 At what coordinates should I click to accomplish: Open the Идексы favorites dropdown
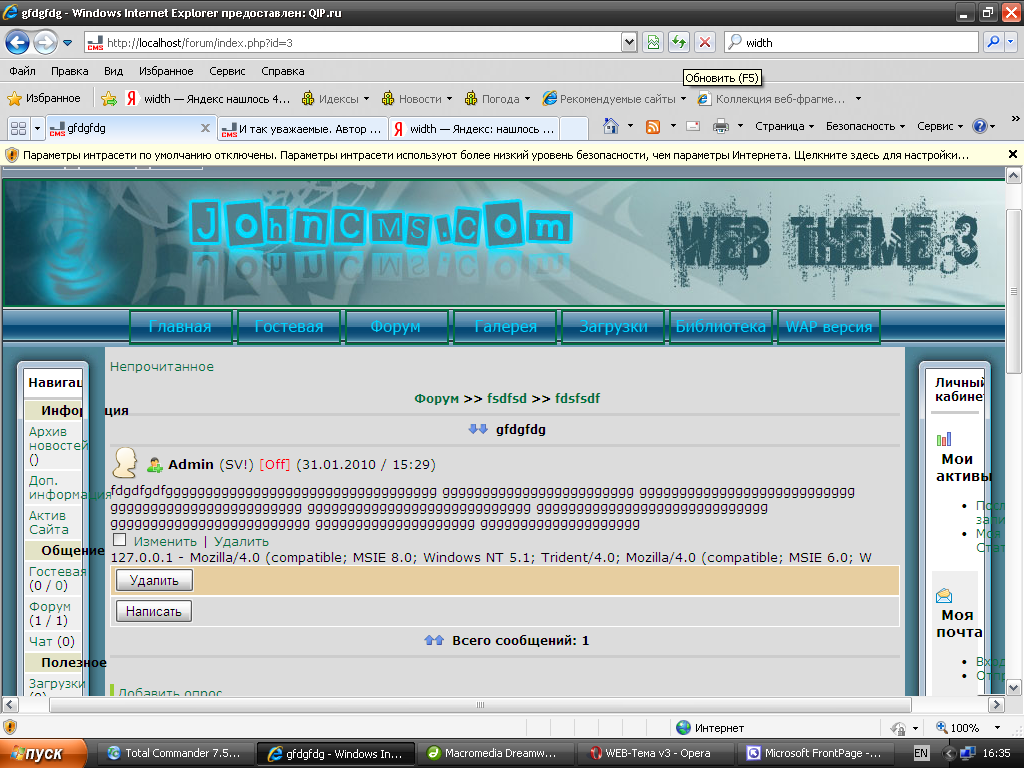pyautogui.click(x=336, y=99)
